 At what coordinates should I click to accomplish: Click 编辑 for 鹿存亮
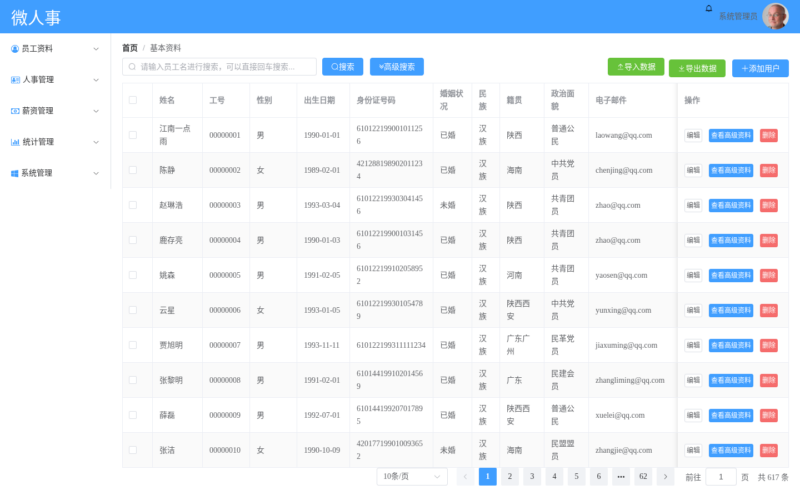[x=693, y=240]
